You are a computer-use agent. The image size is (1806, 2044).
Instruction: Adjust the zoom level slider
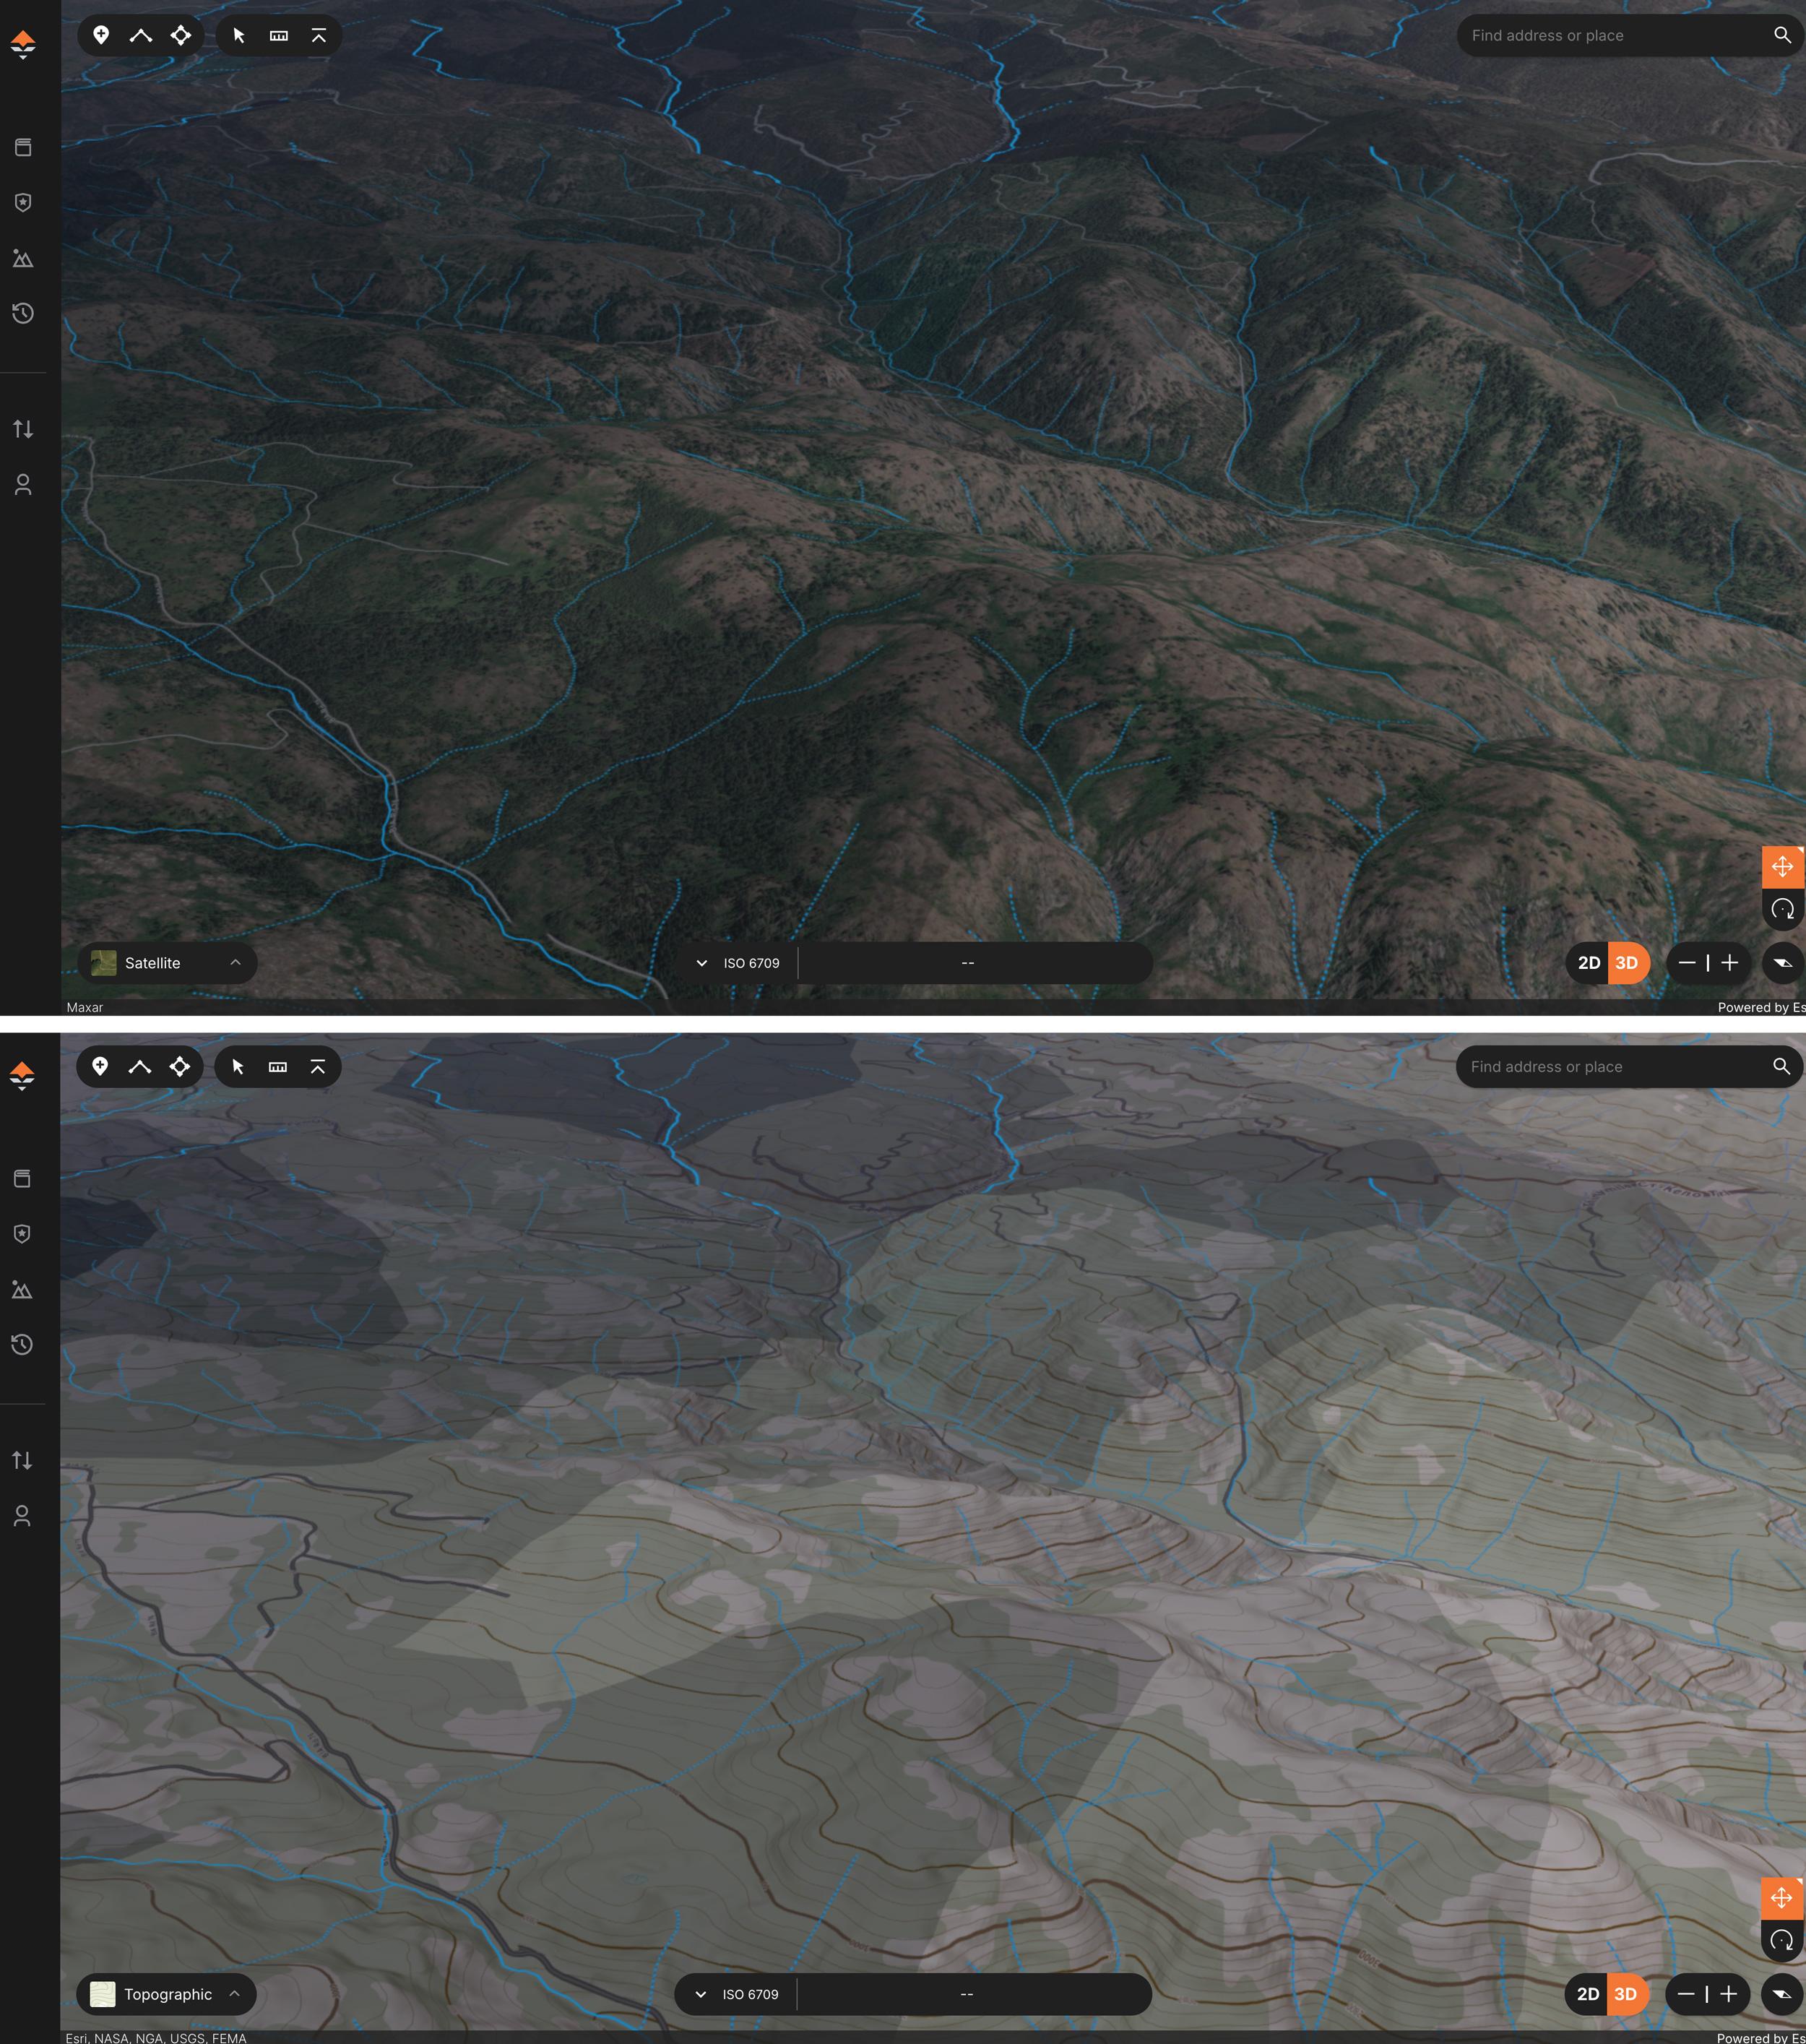(x=1708, y=962)
